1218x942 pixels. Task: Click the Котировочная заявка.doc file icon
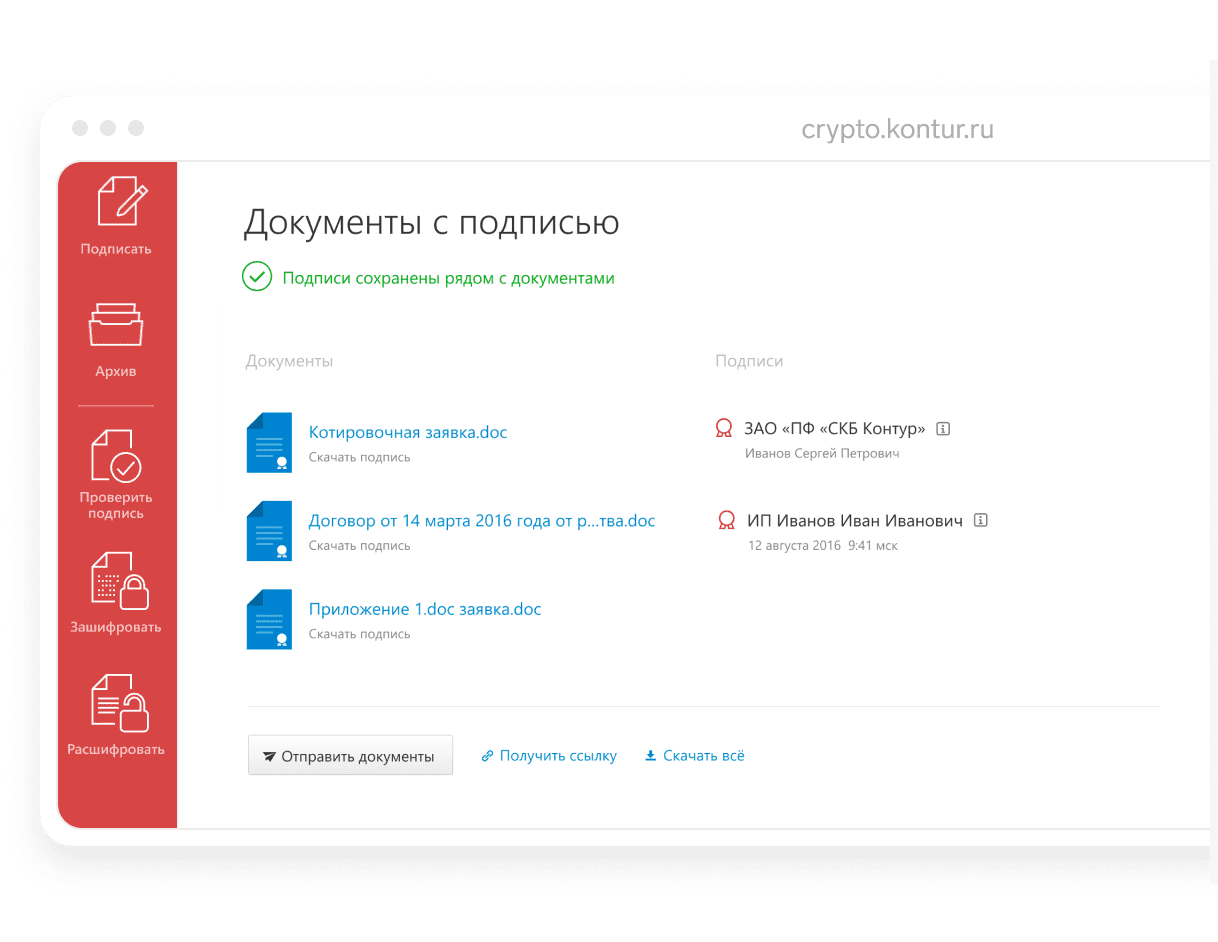tap(269, 442)
